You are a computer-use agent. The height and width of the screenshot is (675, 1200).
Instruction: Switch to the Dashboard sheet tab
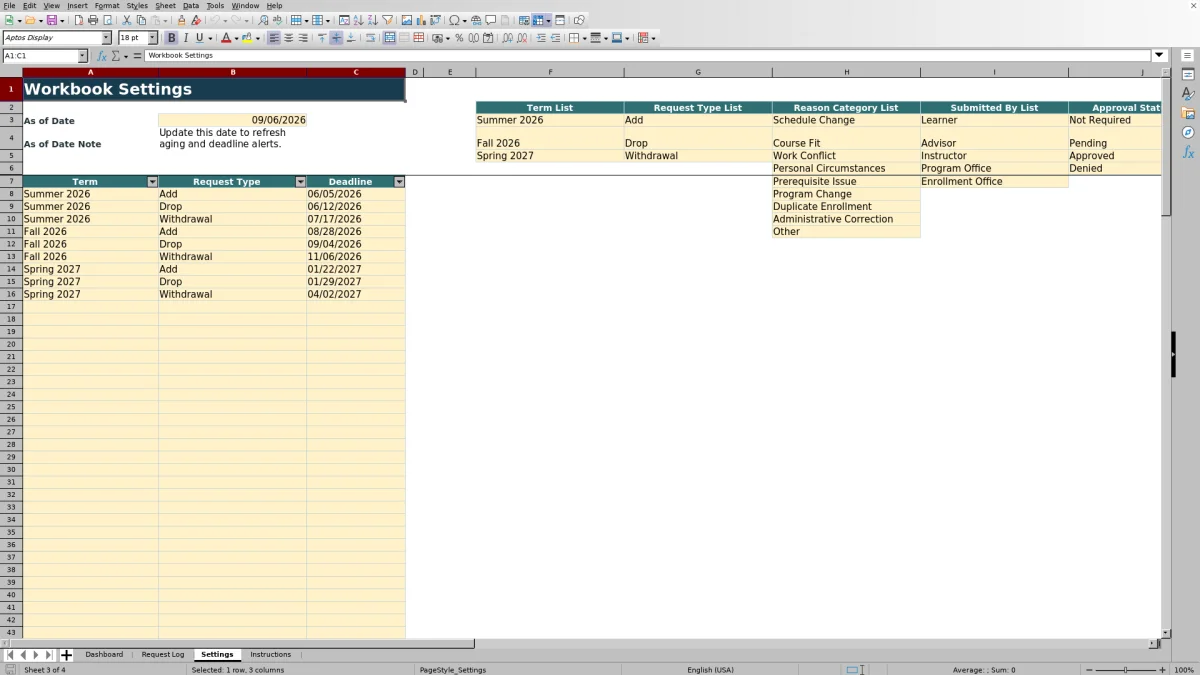(x=104, y=655)
